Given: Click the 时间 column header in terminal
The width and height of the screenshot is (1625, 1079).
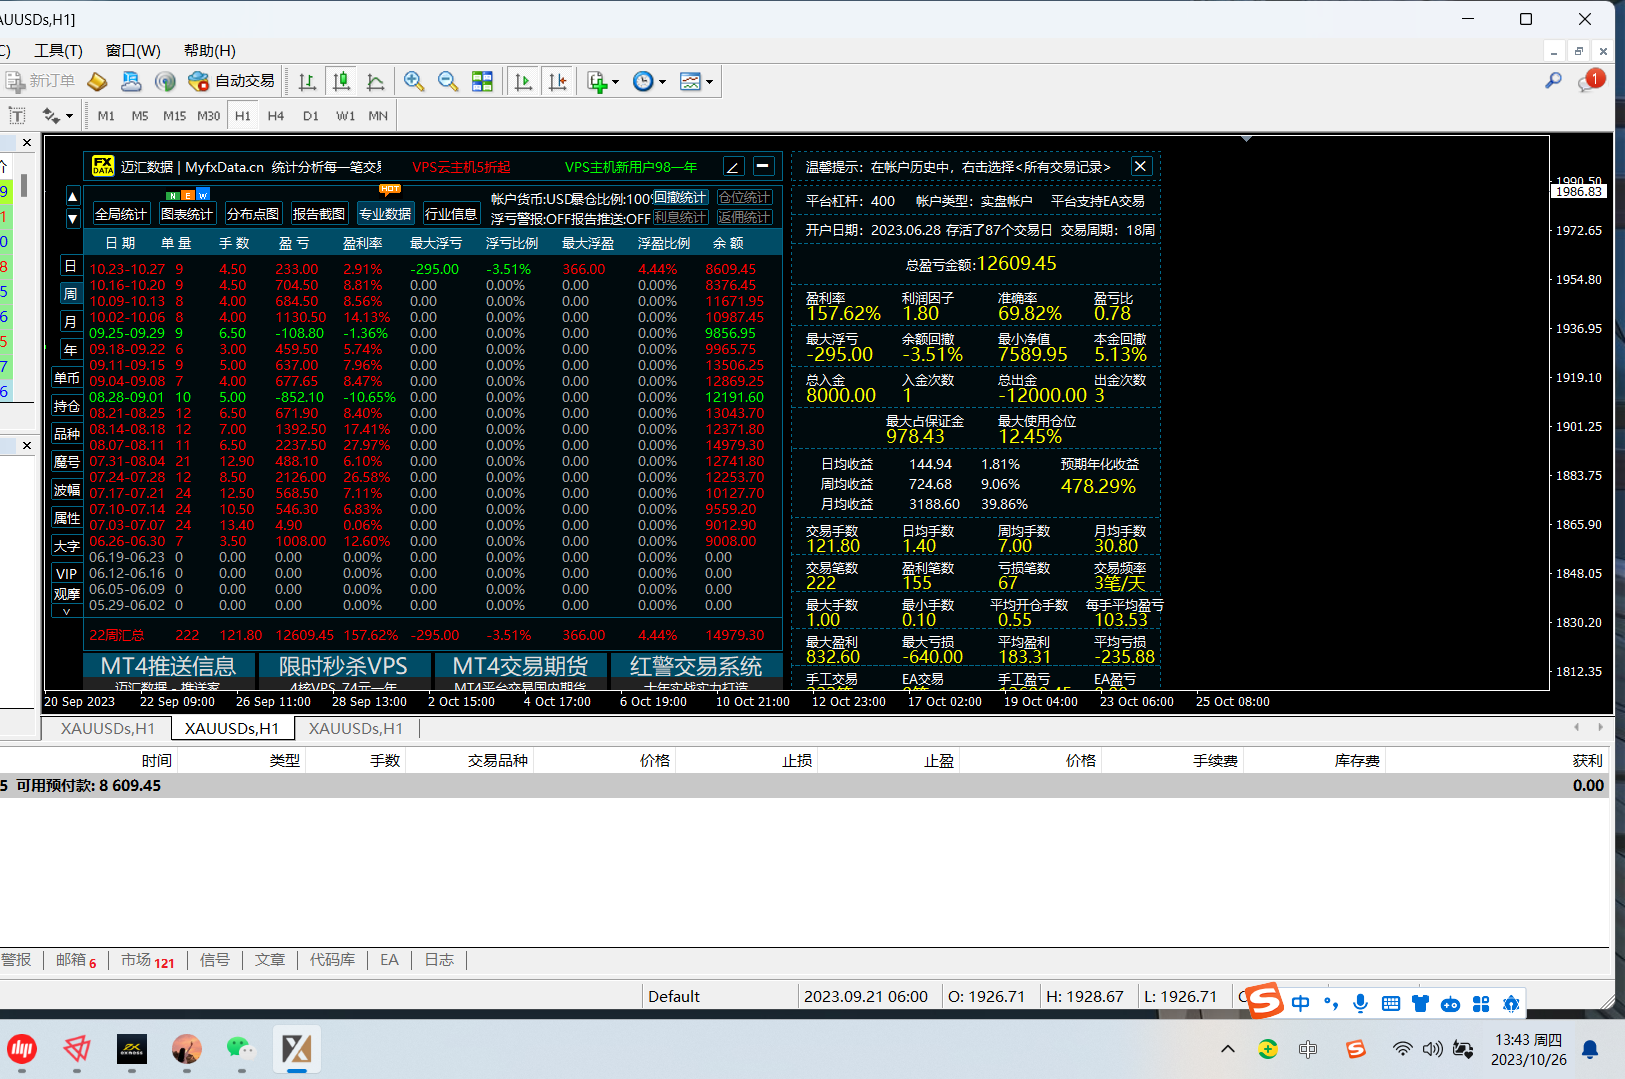Looking at the screenshot, I should pos(157,761).
